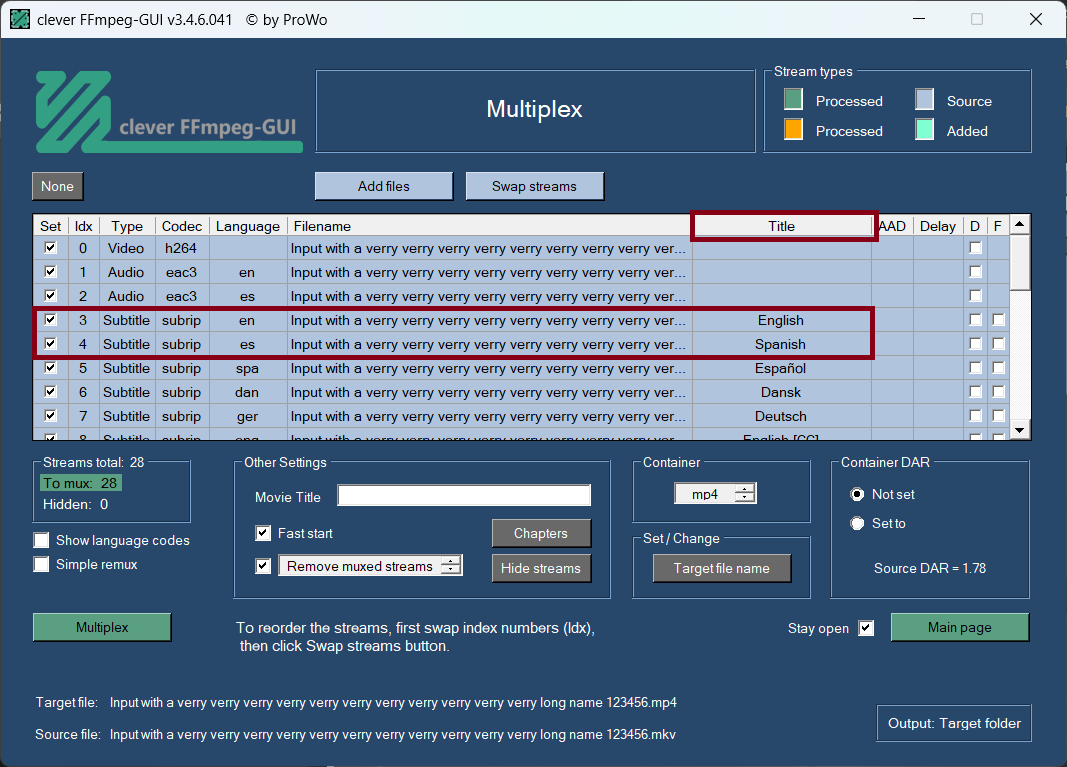This screenshot has width=1067, height=767.
Task: Enable Simple remux checkbox
Action: (42, 564)
